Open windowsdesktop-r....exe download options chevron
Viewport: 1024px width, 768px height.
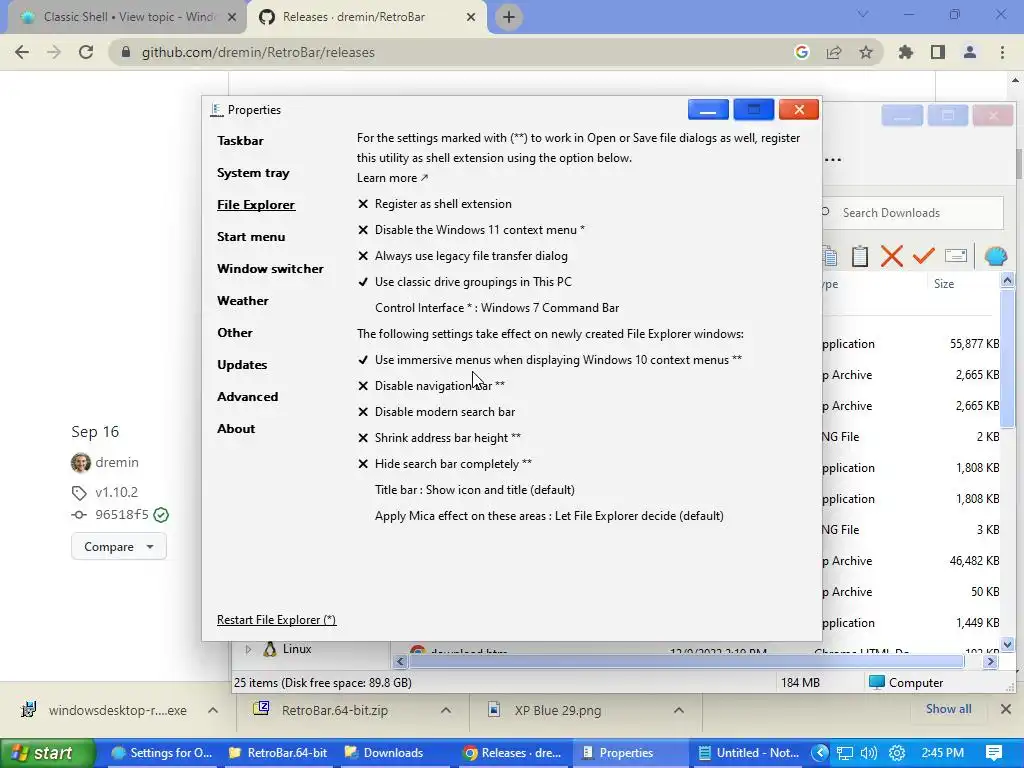pos(213,711)
